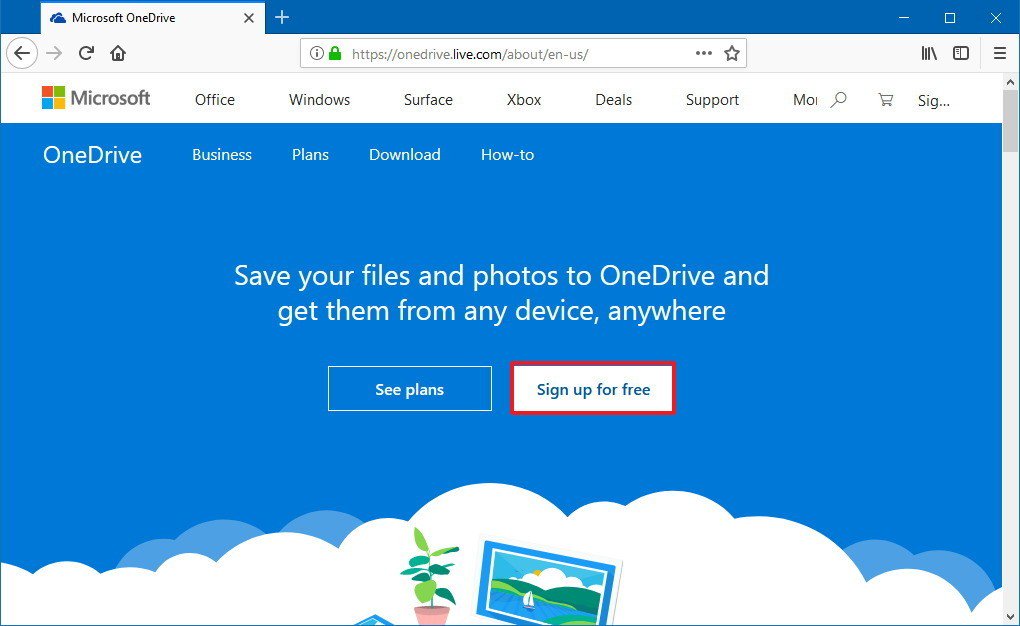The height and width of the screenshot is (626, 1020).
Task: Open the Firefox hamburger menu
Action: (x=999, y=53)
